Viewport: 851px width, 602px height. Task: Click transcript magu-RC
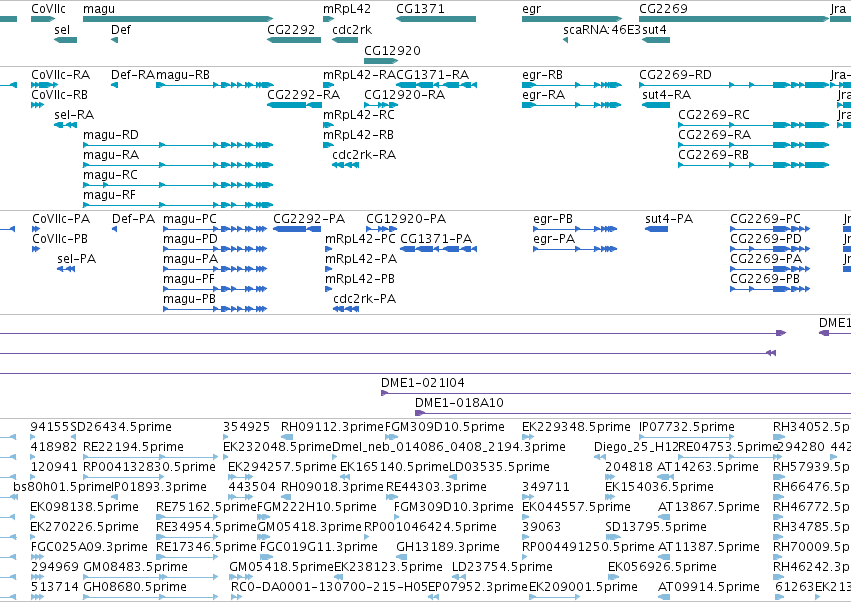pos(110,175)
